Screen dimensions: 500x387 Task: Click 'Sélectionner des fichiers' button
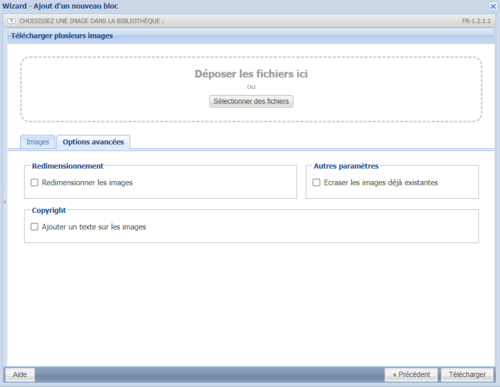[251, 101]
